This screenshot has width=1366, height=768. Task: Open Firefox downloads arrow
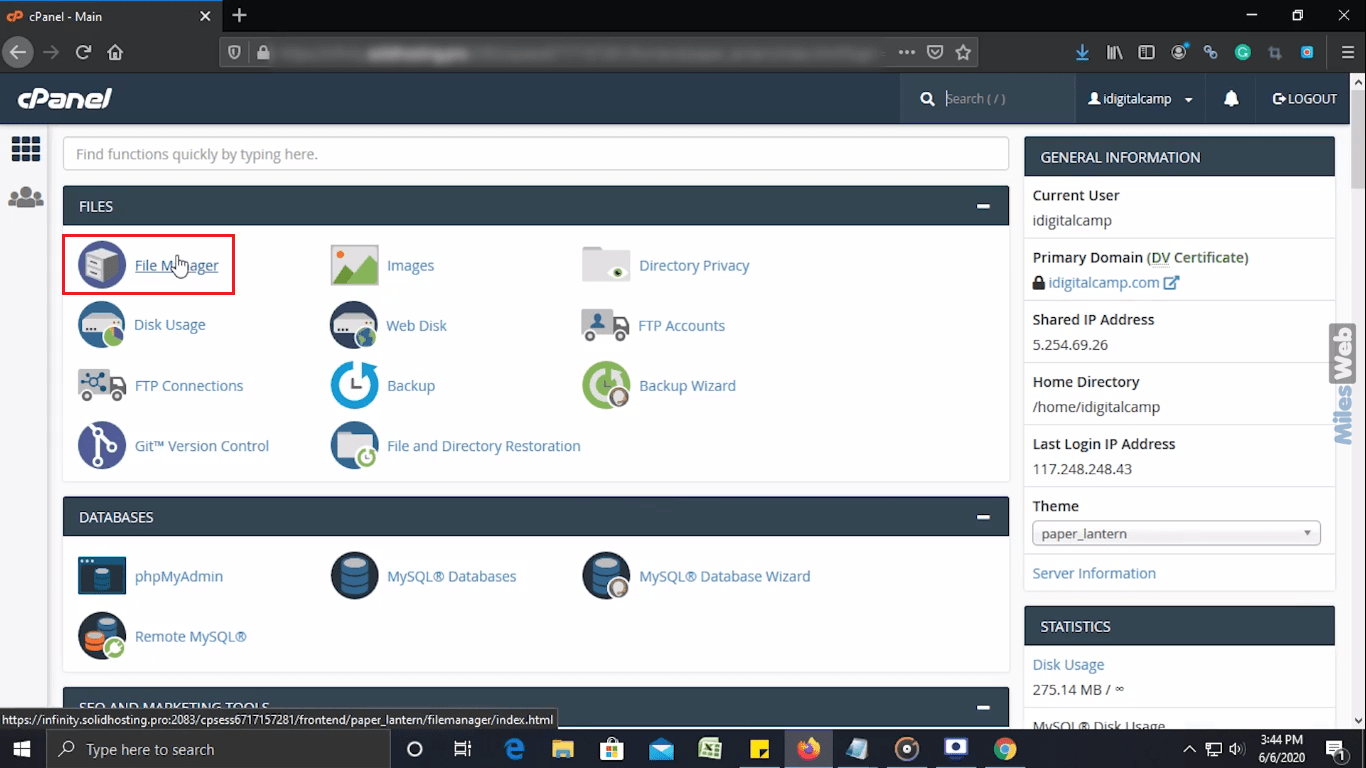click(1083, 52)
